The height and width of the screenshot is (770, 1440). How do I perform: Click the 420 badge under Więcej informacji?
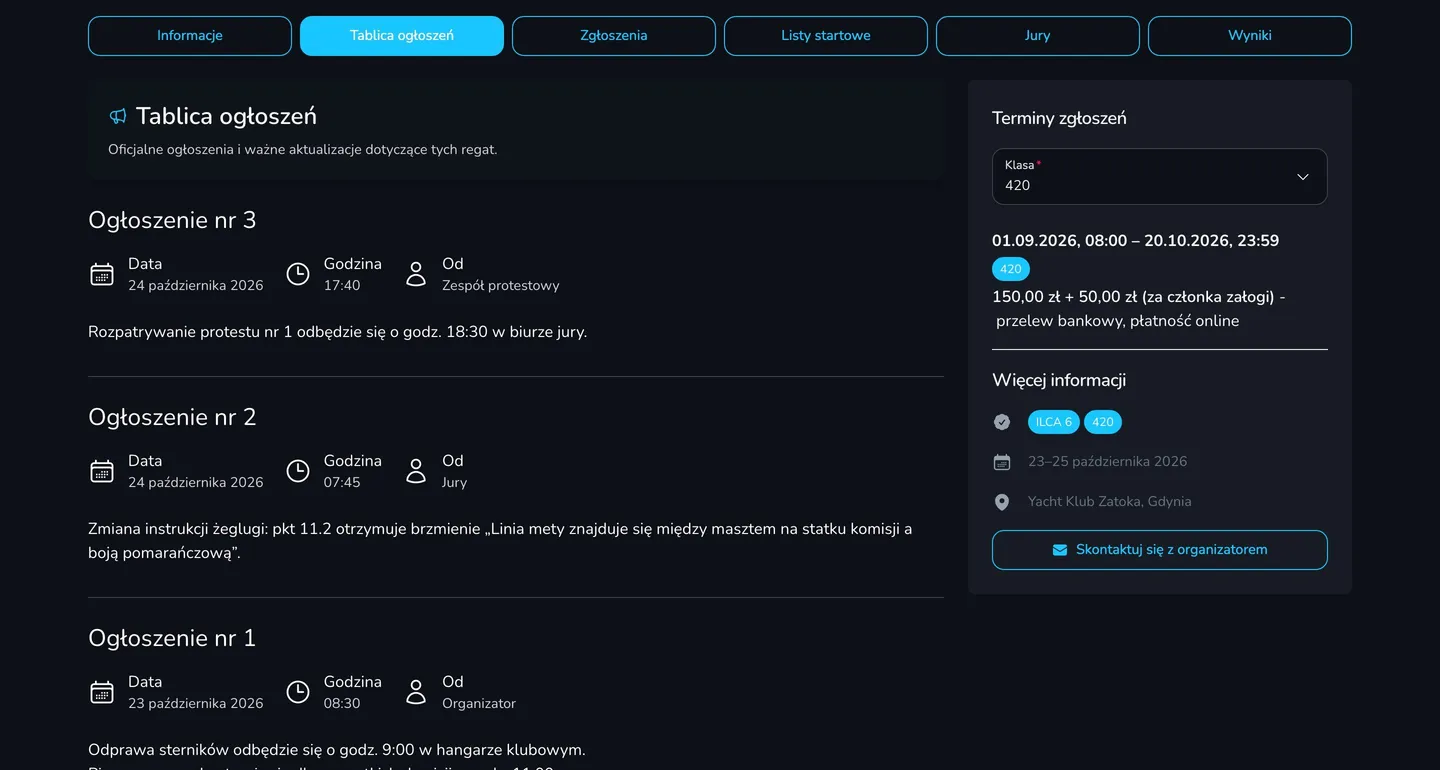pyautogui.click(x=1103, y=422)
